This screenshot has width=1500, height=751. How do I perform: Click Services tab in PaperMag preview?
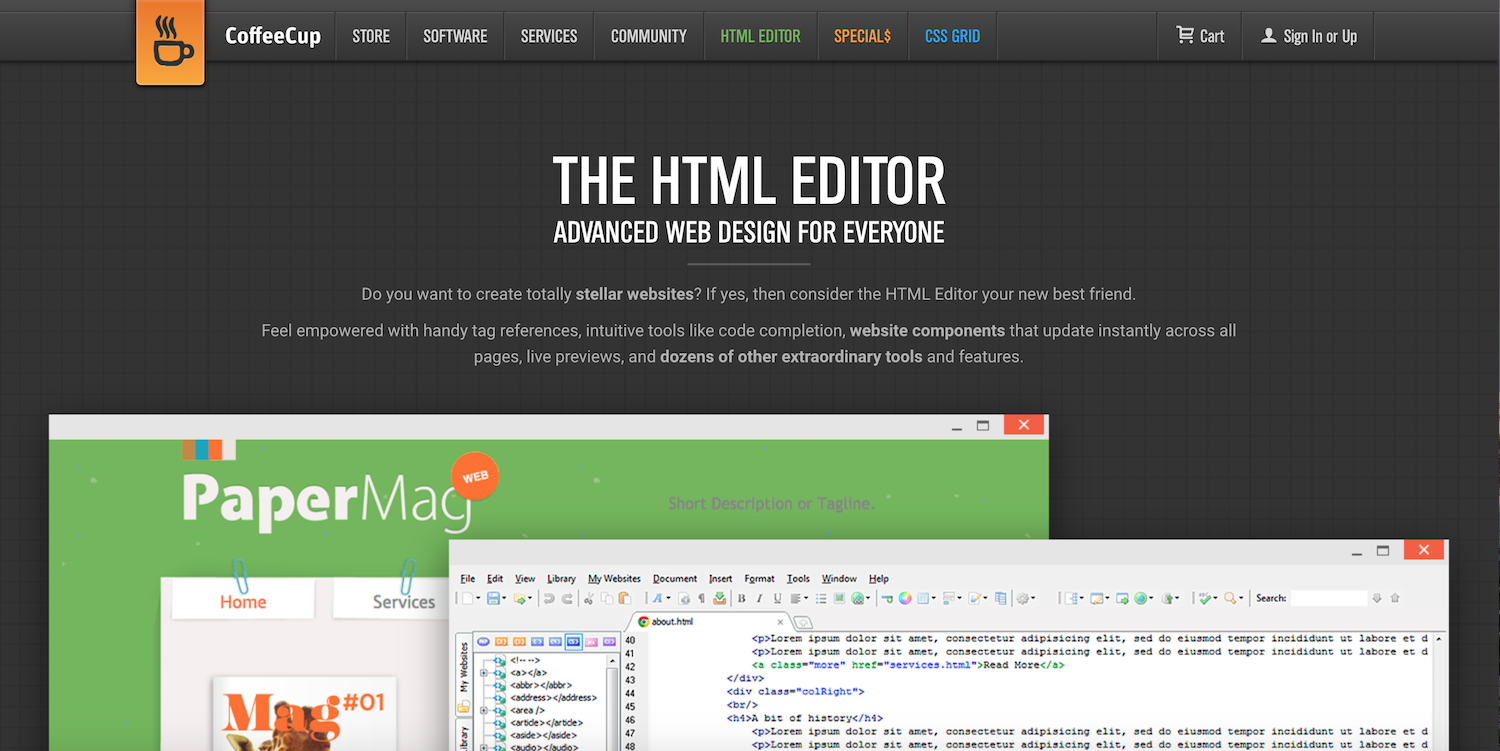[404, 601]
